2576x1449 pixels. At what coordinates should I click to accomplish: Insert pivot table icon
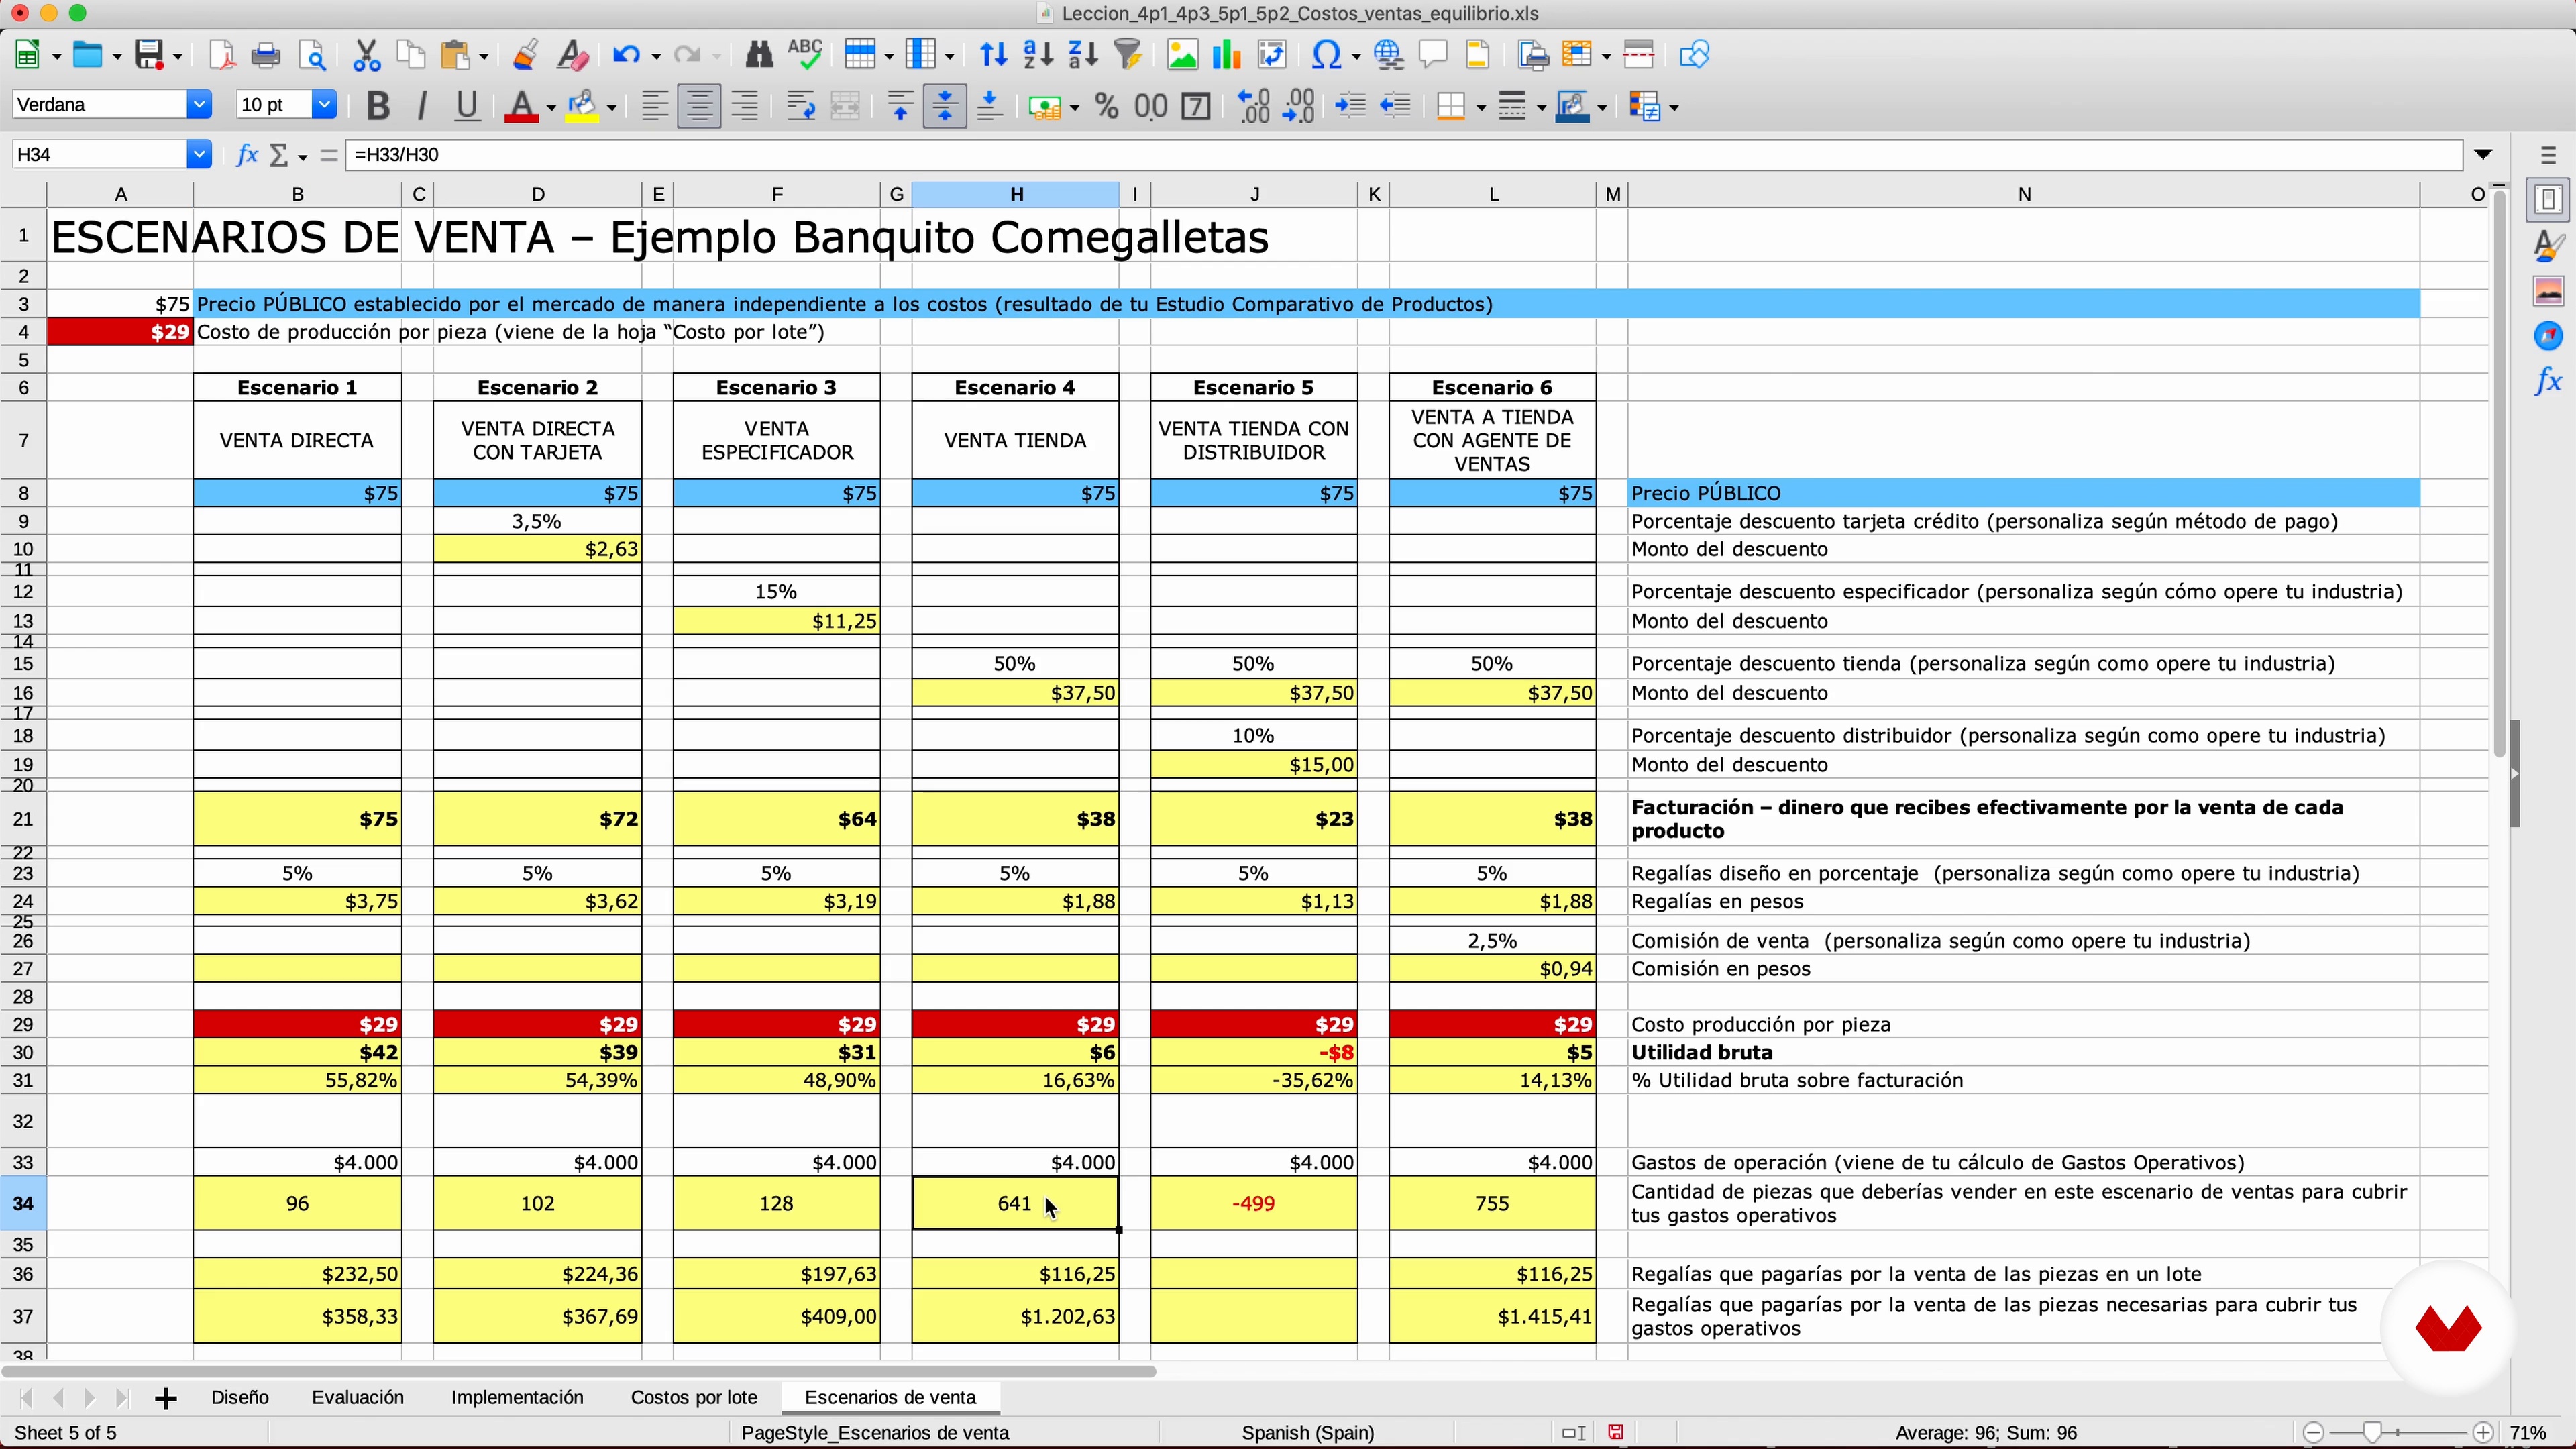click(1272, 55)
